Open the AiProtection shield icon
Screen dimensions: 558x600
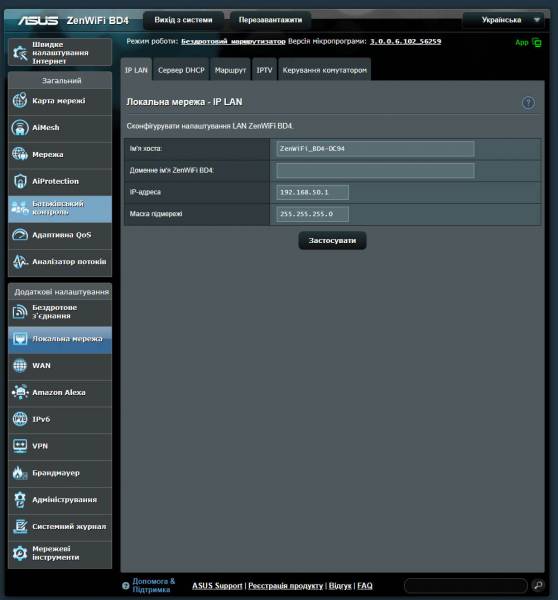20,181
